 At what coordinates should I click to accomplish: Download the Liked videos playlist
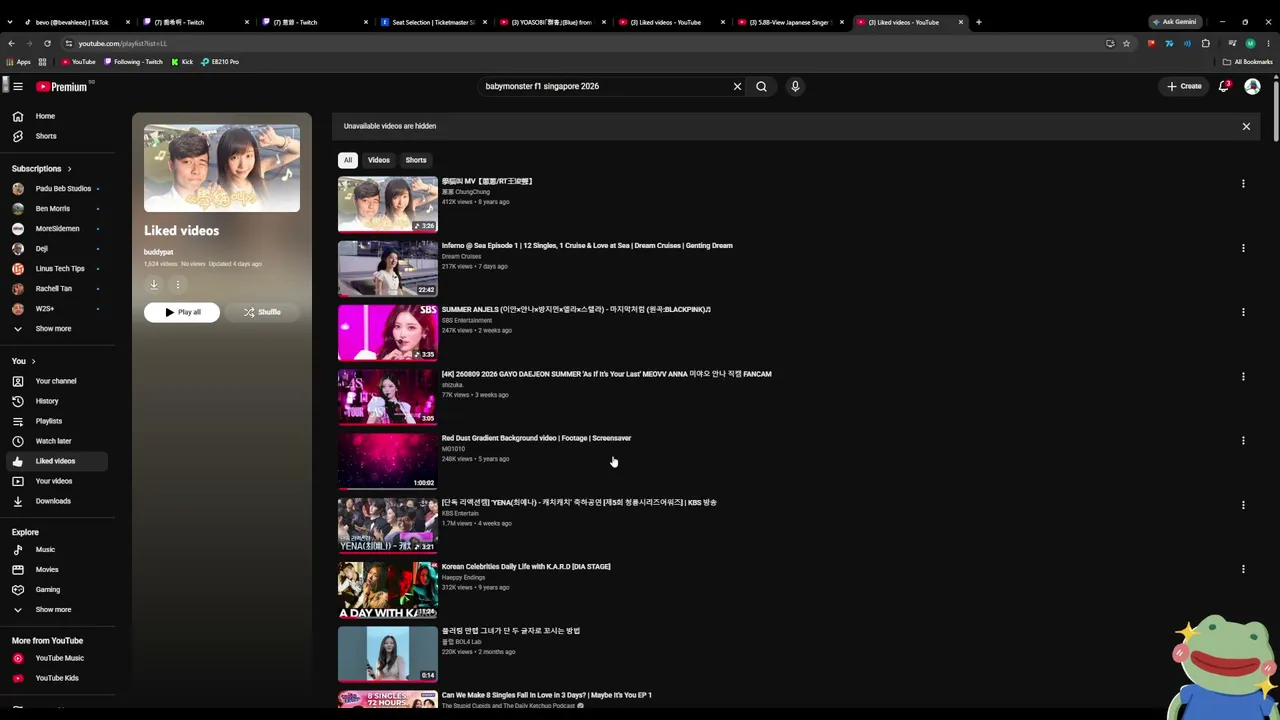(154, 284)
